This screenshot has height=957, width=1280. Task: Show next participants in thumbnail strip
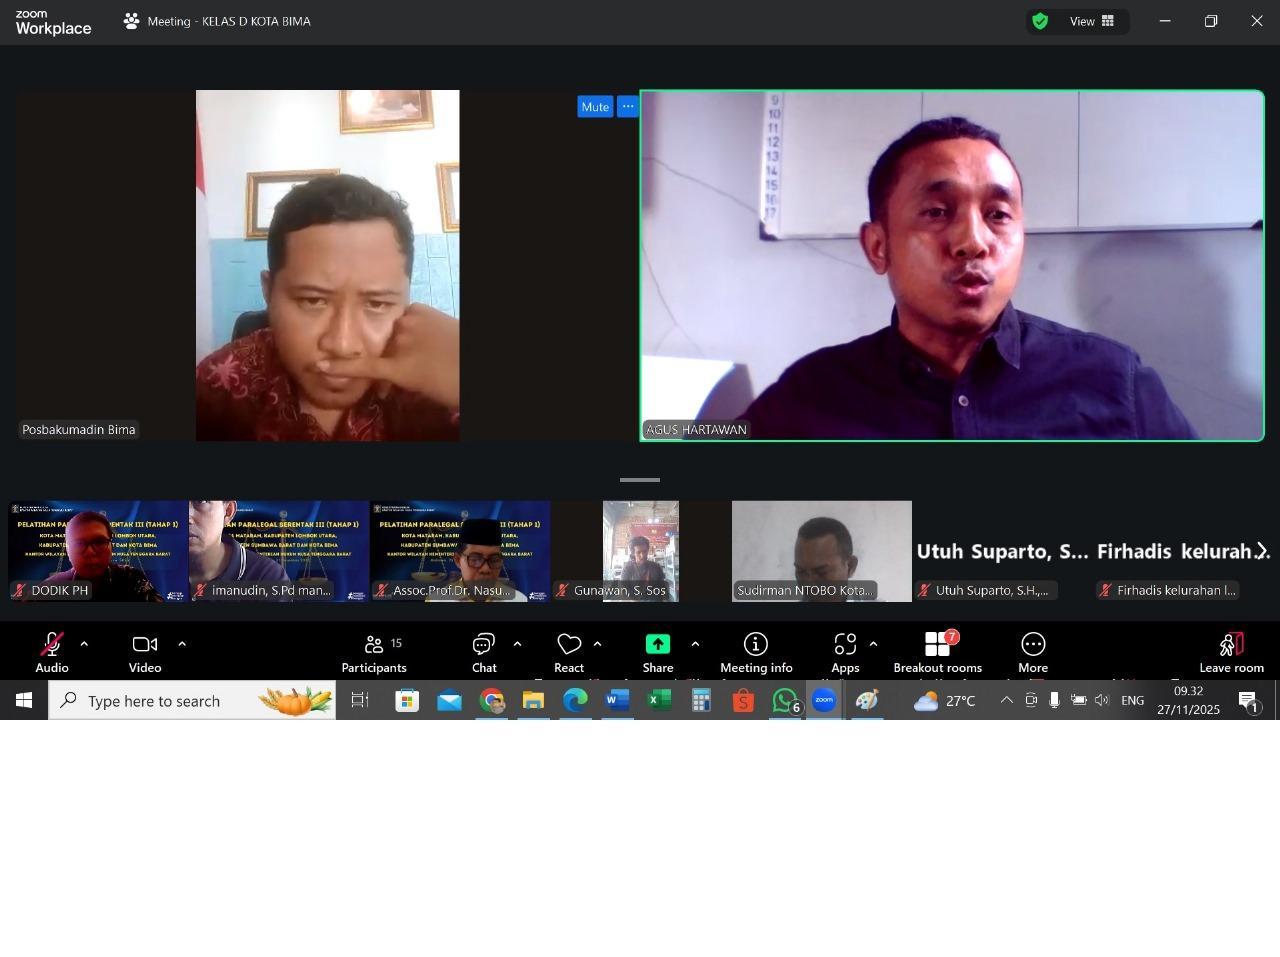(1262, 551)
